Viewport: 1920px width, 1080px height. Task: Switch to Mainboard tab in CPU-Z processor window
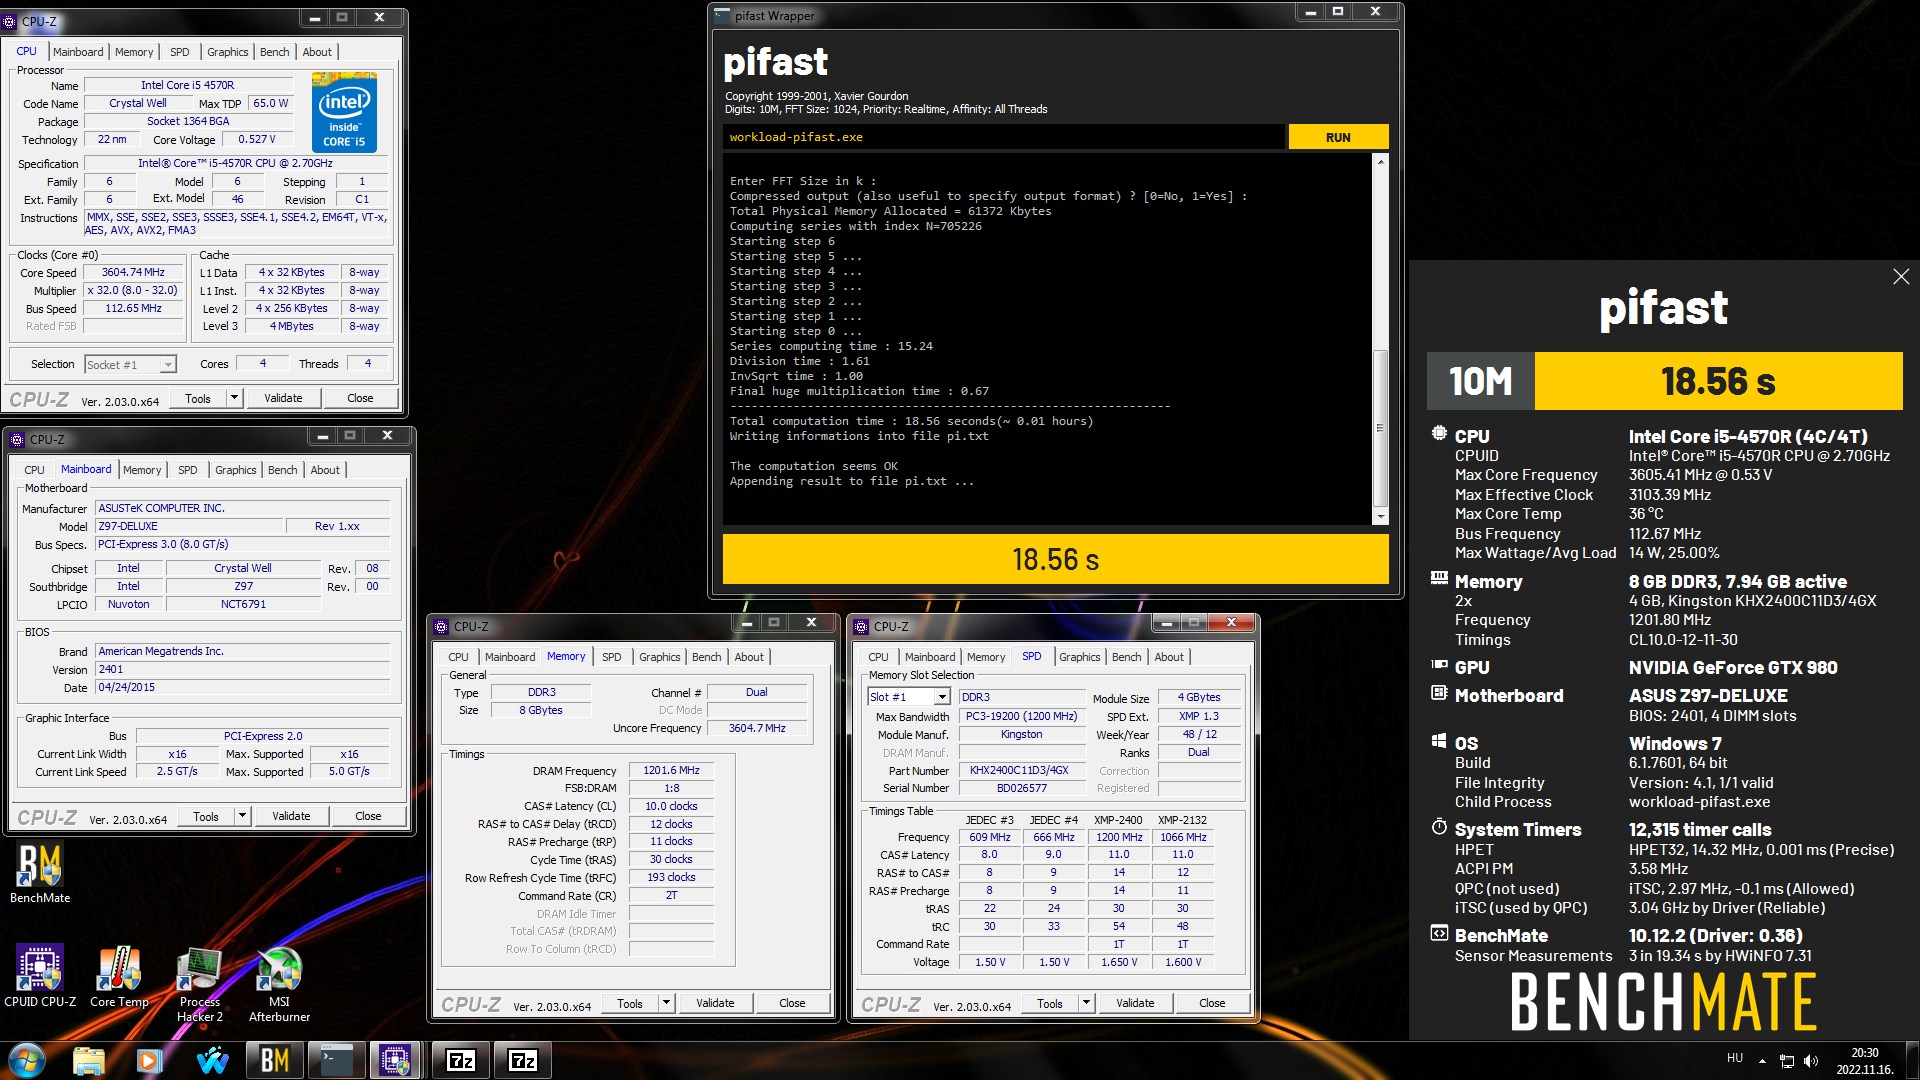click(78, 52)
